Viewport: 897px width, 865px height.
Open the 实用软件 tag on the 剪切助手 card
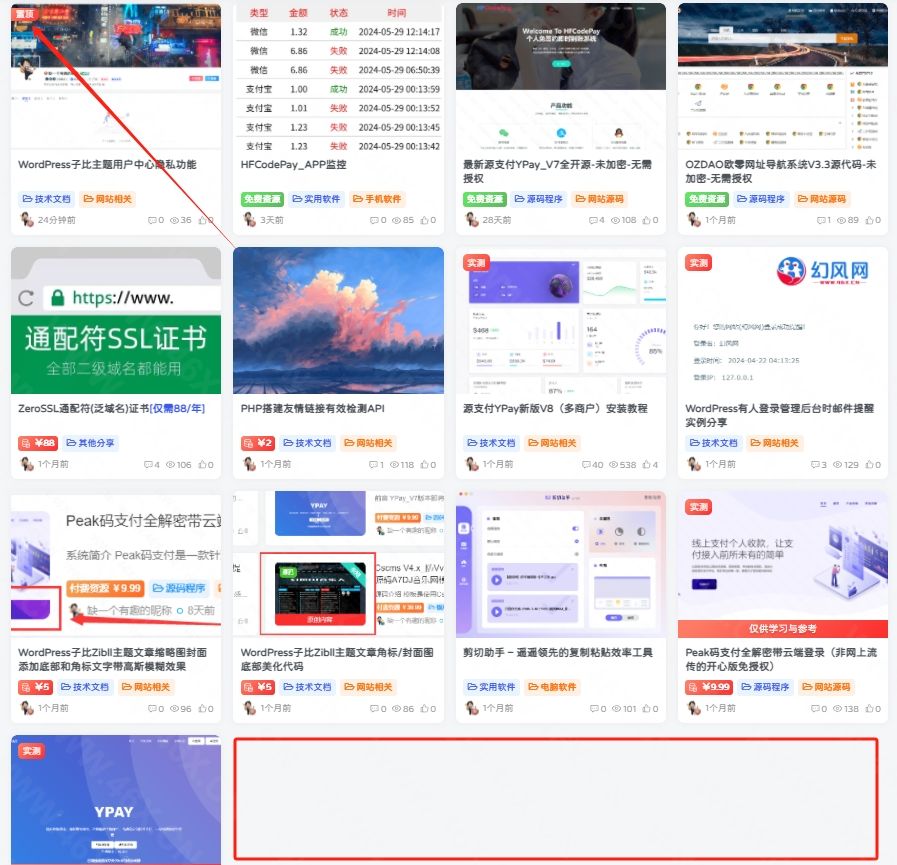tap(491, 687)
